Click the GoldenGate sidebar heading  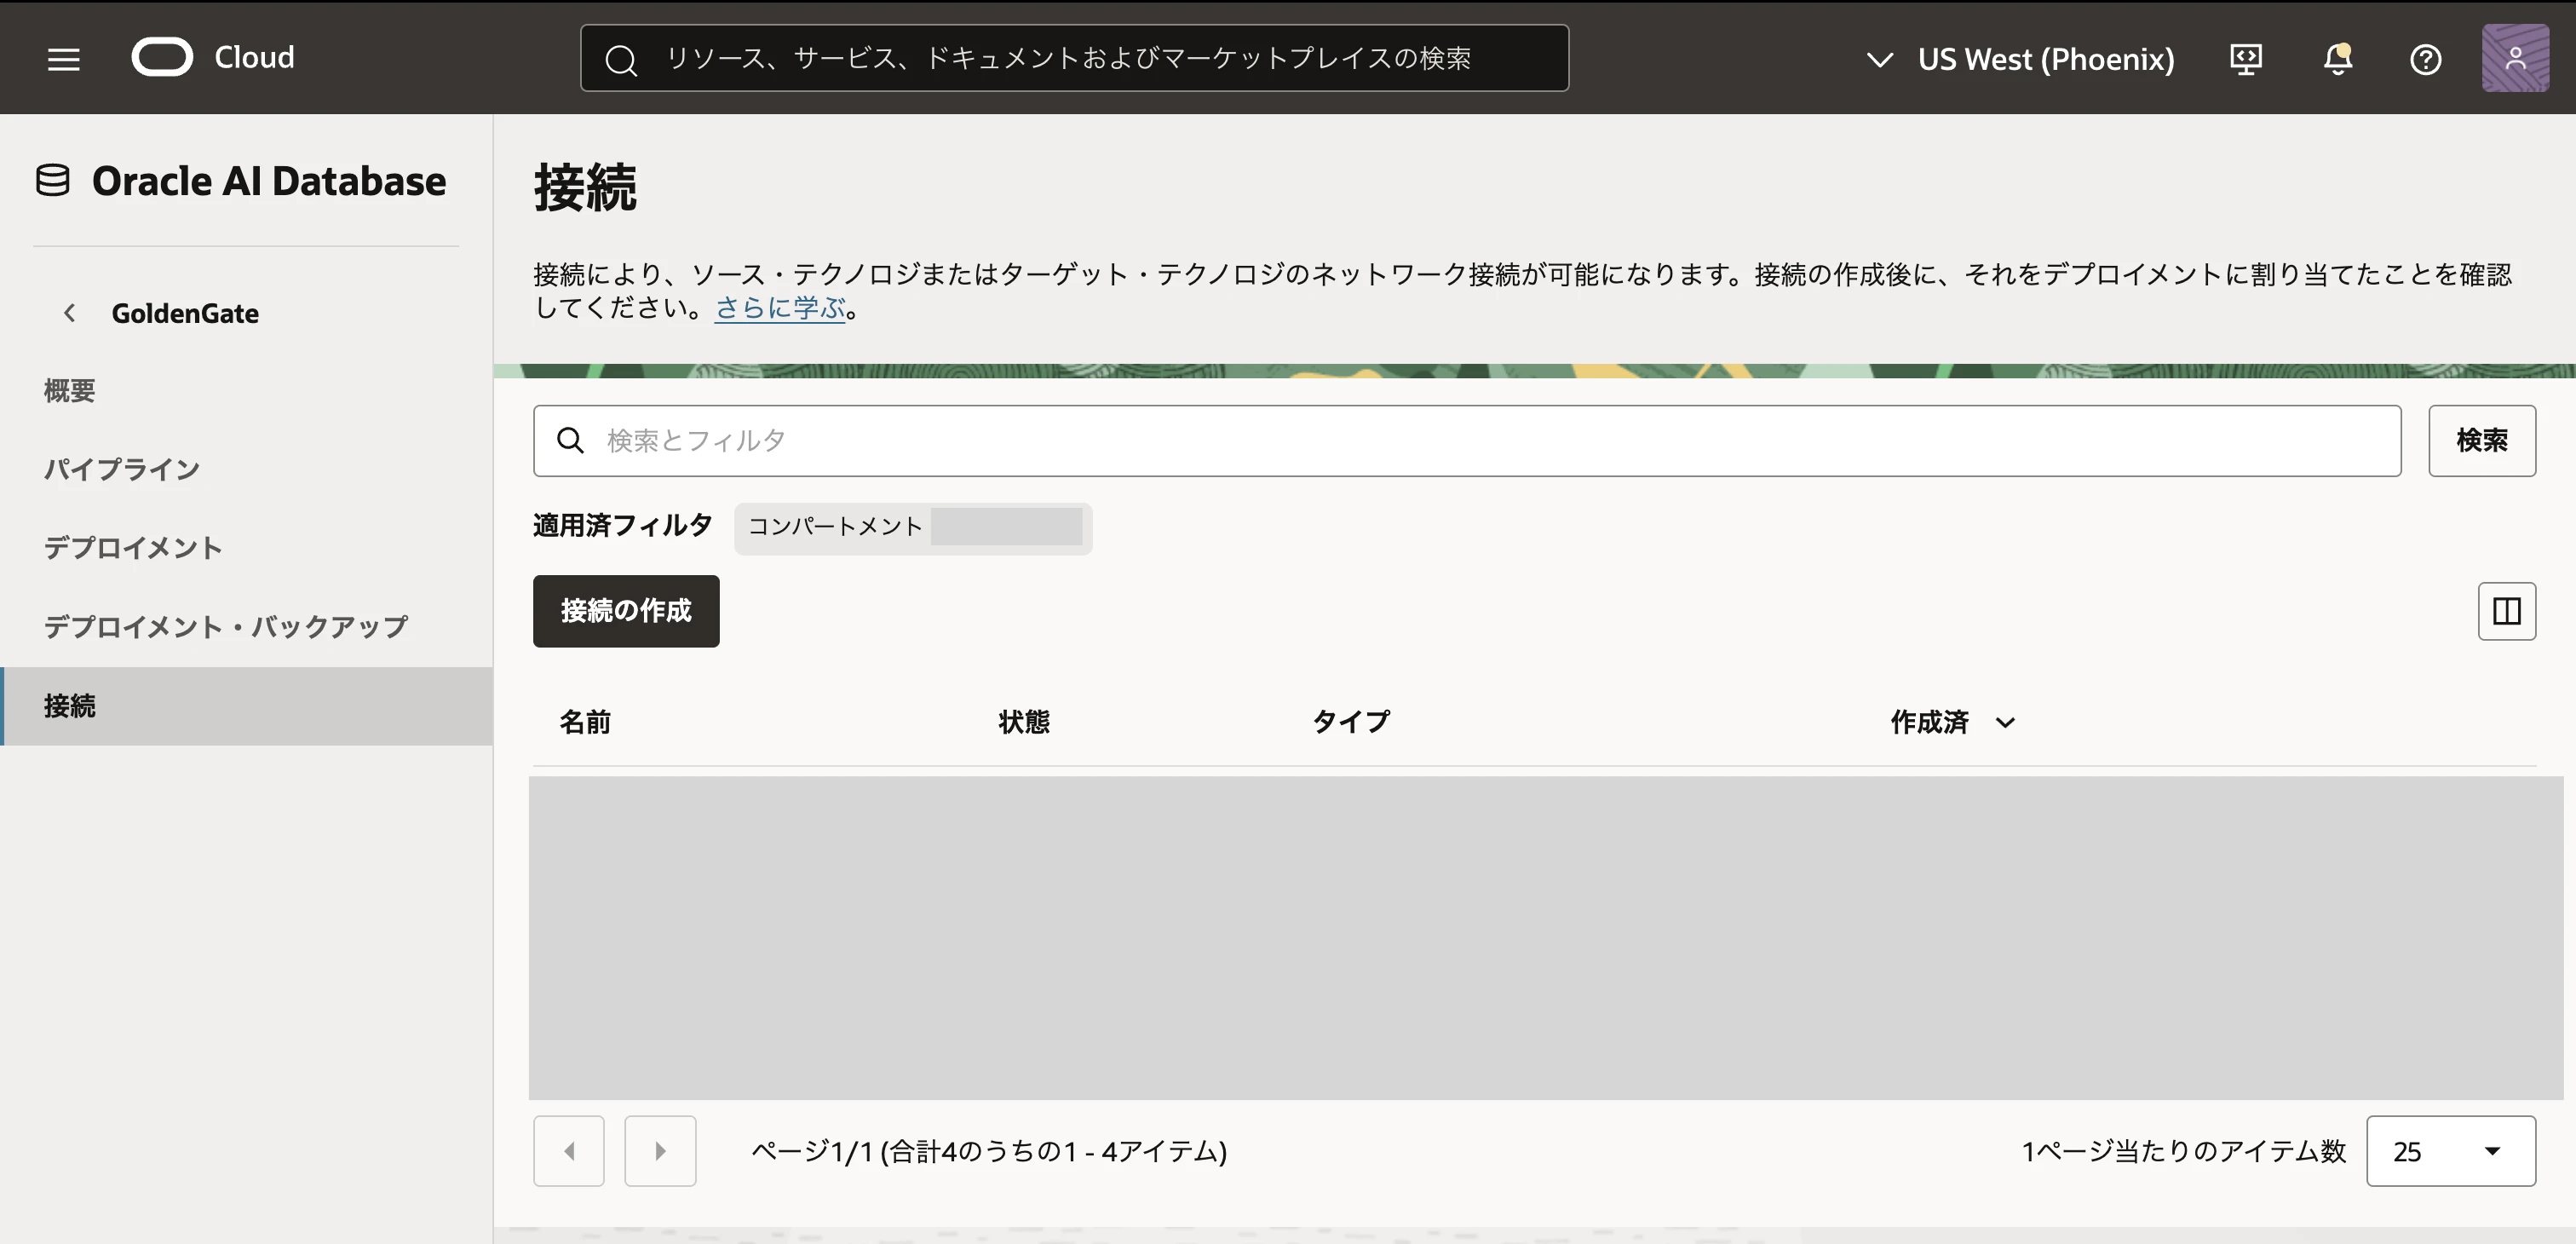[185, 313]
